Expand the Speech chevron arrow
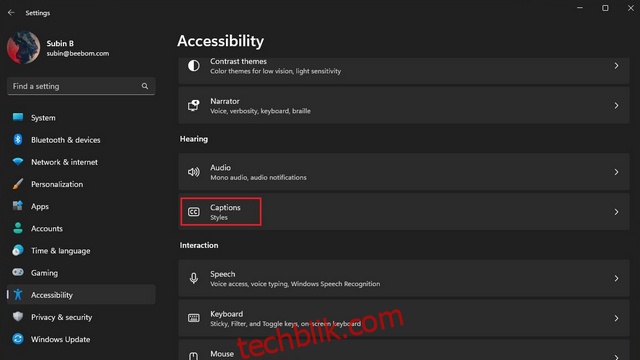The width and height of the screenshot is (640, 360). tap(616, 278)
